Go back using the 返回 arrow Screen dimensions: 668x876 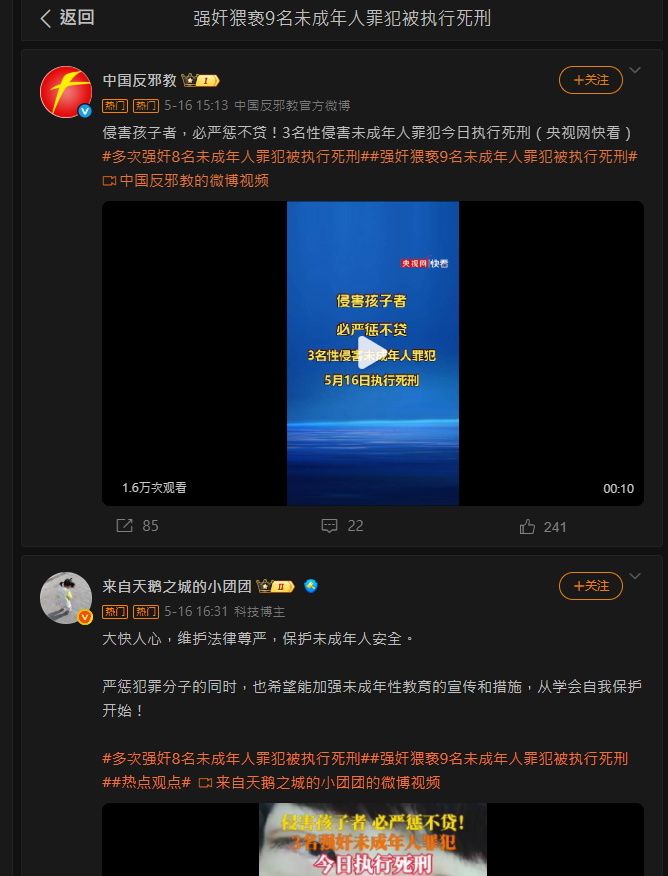click(66, 18)
